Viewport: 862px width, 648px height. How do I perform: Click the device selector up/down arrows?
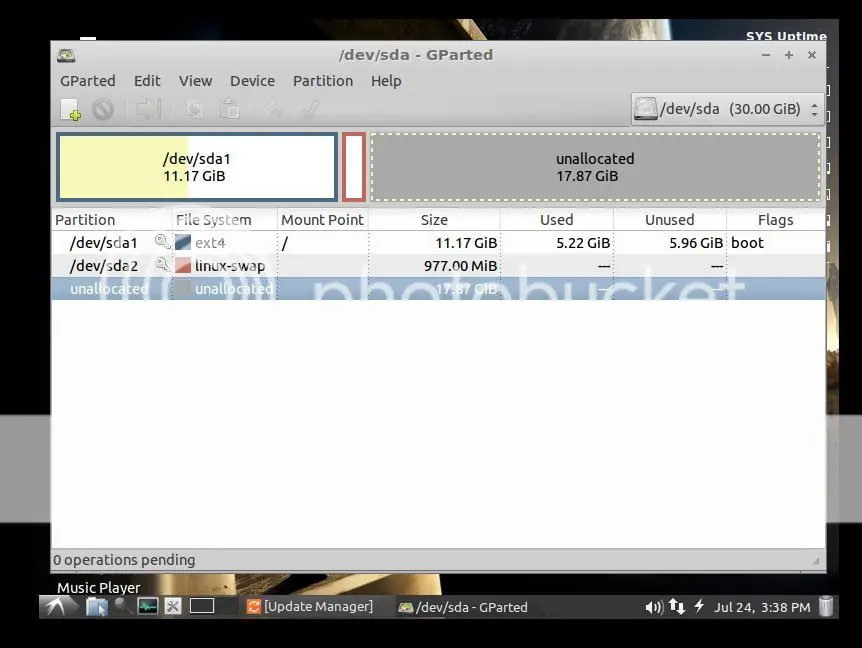814,109
